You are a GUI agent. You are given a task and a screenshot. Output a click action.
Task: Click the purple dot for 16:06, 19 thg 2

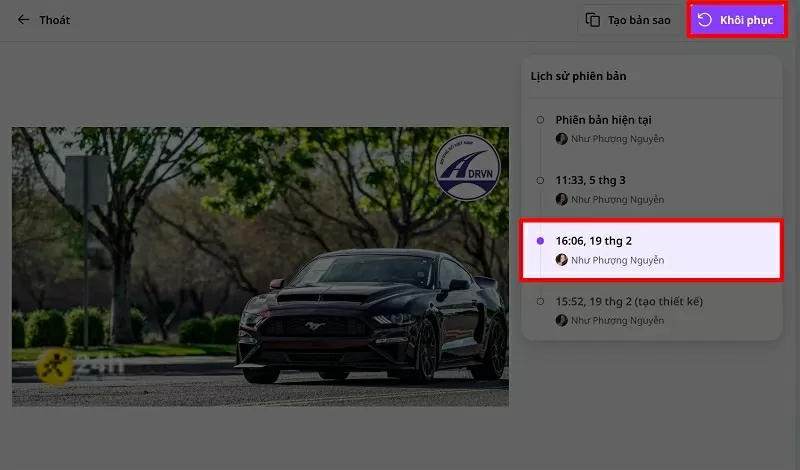point(540,241)
